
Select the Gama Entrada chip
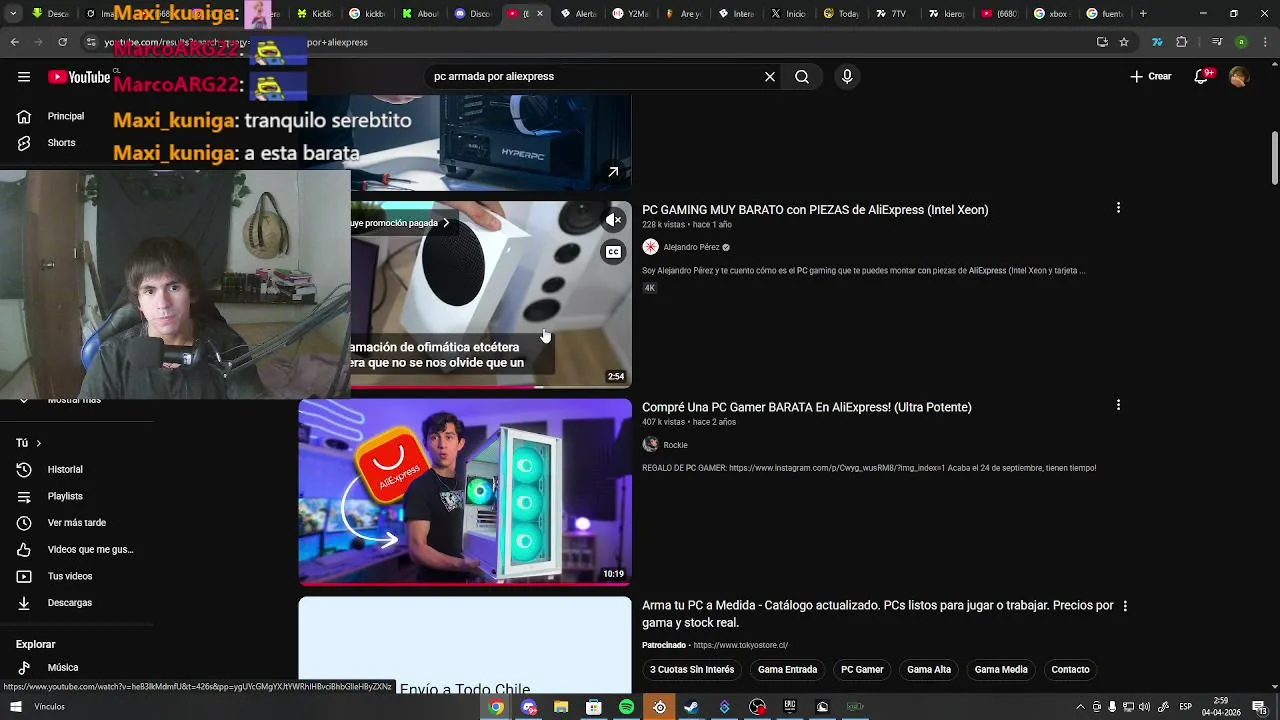point(787,670)
